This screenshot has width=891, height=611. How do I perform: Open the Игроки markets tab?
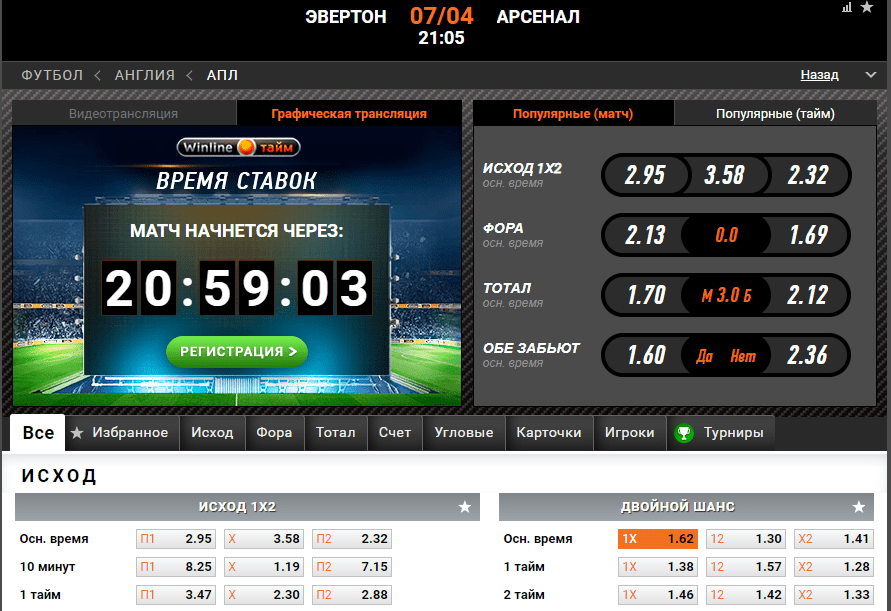pyautogui.click(x=630, y=433)
